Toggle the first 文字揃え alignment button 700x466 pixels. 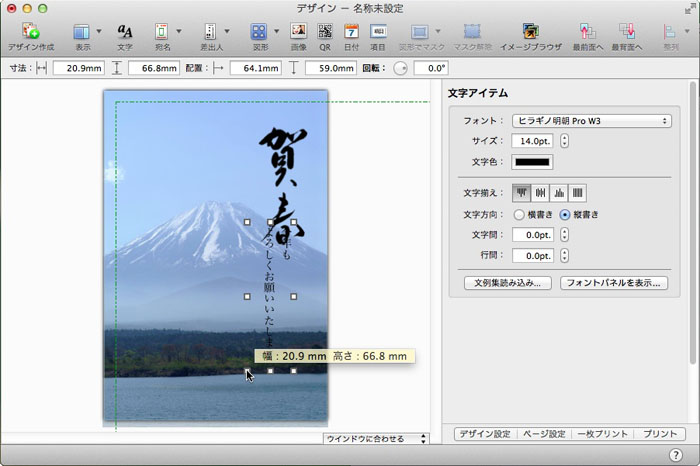click(x=521, y=193)
